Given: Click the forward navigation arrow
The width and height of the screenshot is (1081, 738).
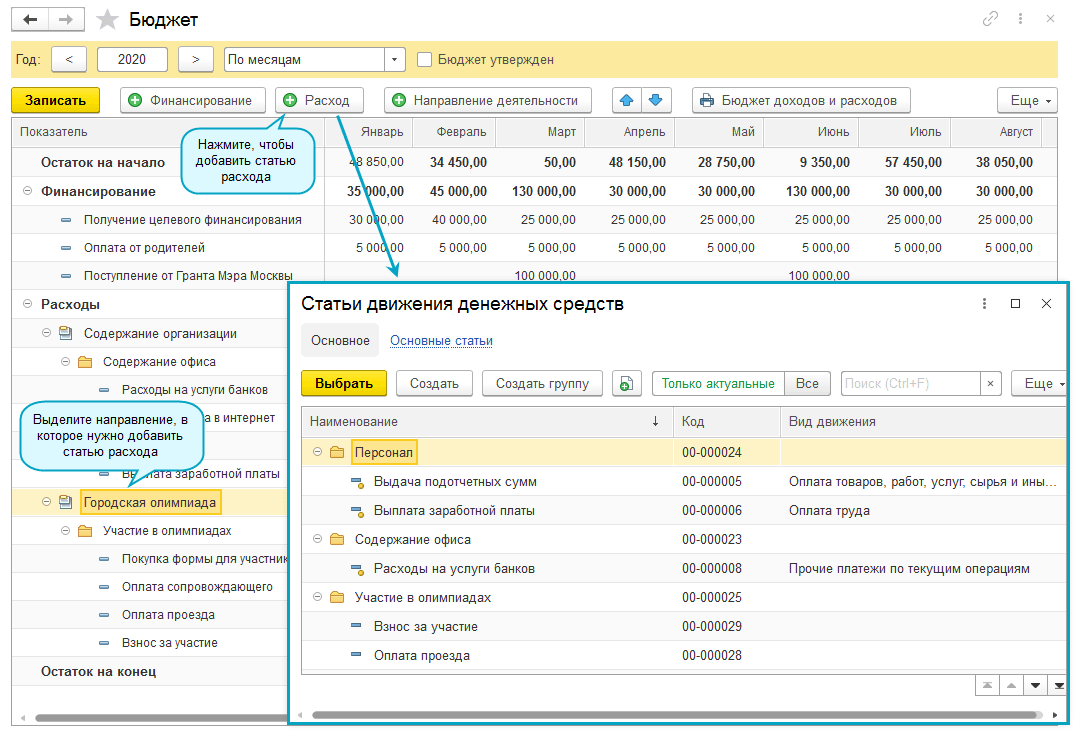Looking at the screenshot, I should (x=66, y=20).
